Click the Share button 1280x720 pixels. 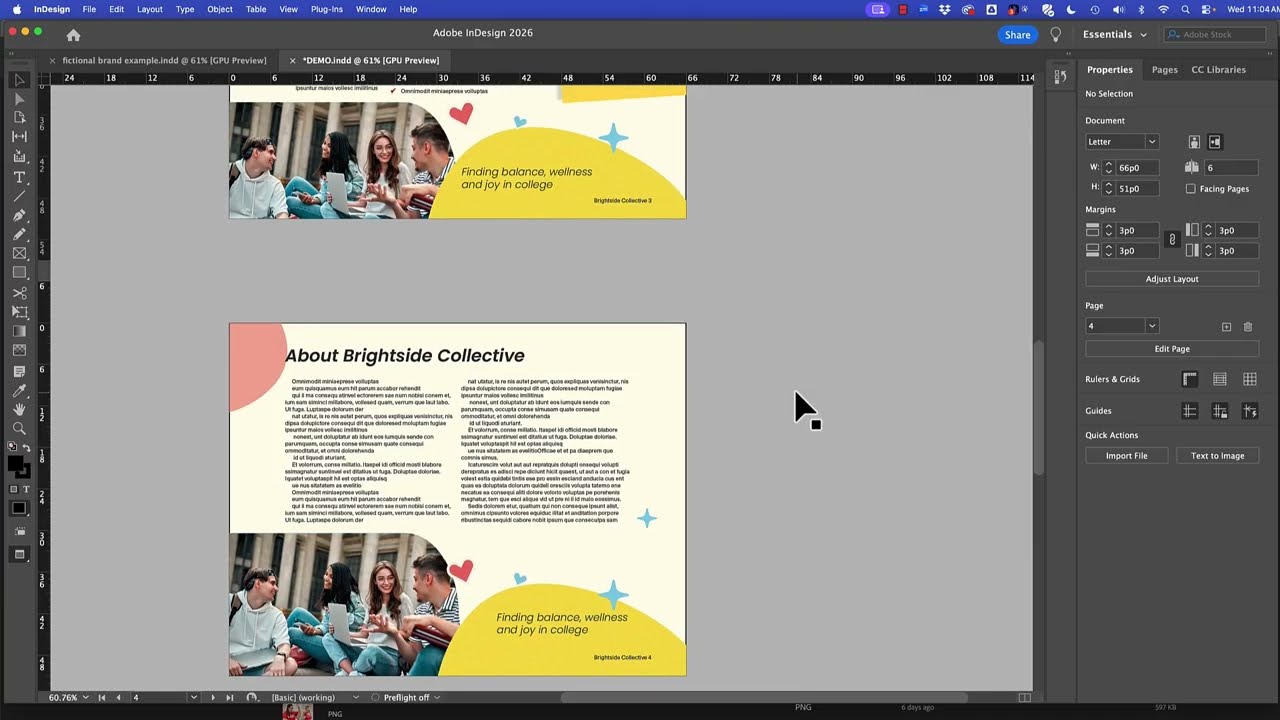tap(1017, 34)
